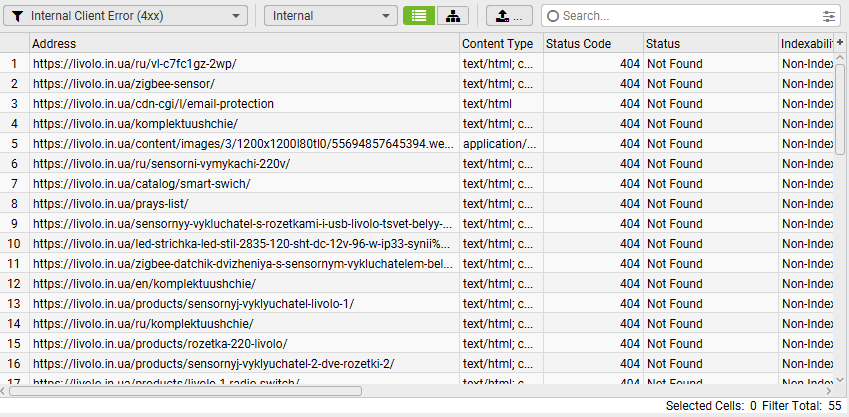Select the zigbee-sensor URL row
849x417 pixels.
(x=124, y=84)
